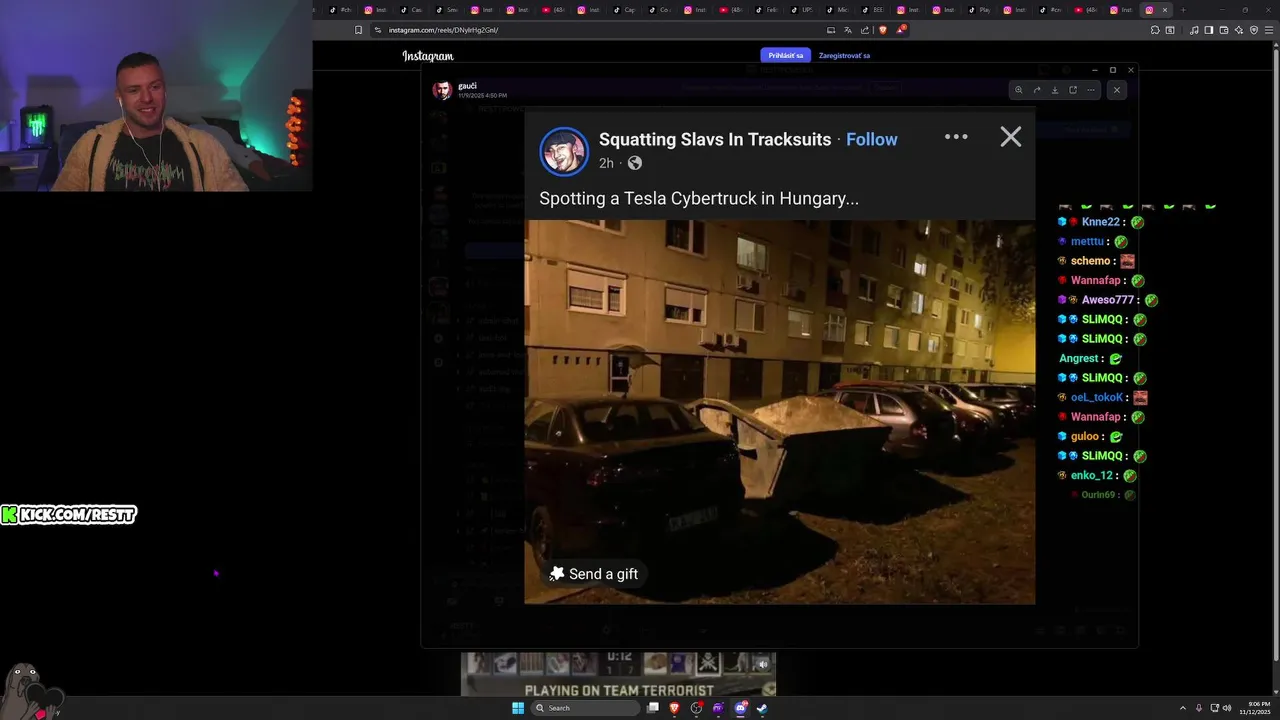Click the share page icon in address bar
Screen dimensions: 1280x720
(x=865, y=30)
